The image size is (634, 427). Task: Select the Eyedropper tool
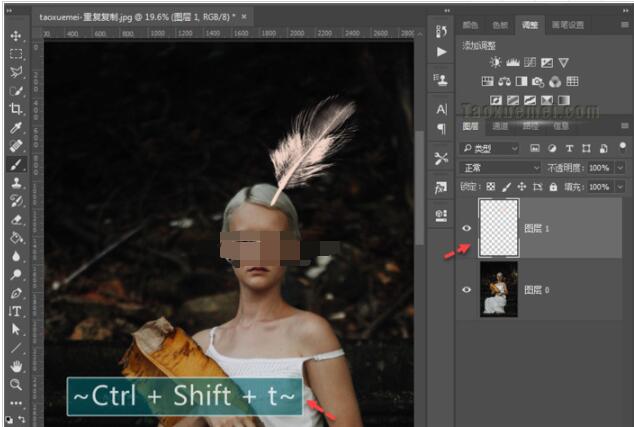[16, 127]
